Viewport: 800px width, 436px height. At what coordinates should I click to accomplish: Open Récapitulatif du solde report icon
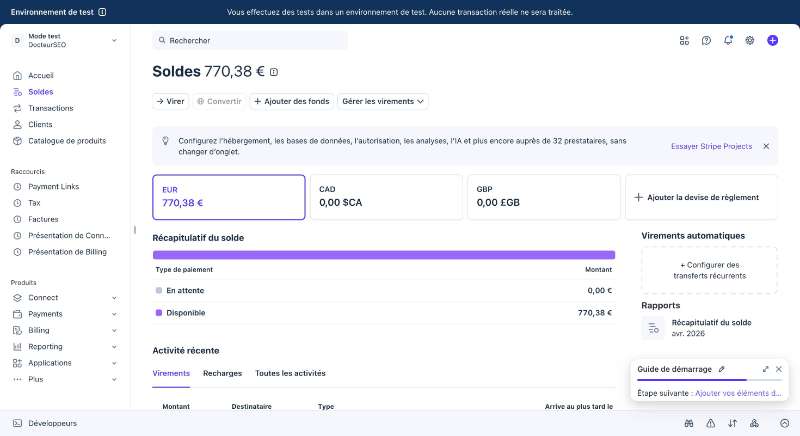tap(653, 328)
